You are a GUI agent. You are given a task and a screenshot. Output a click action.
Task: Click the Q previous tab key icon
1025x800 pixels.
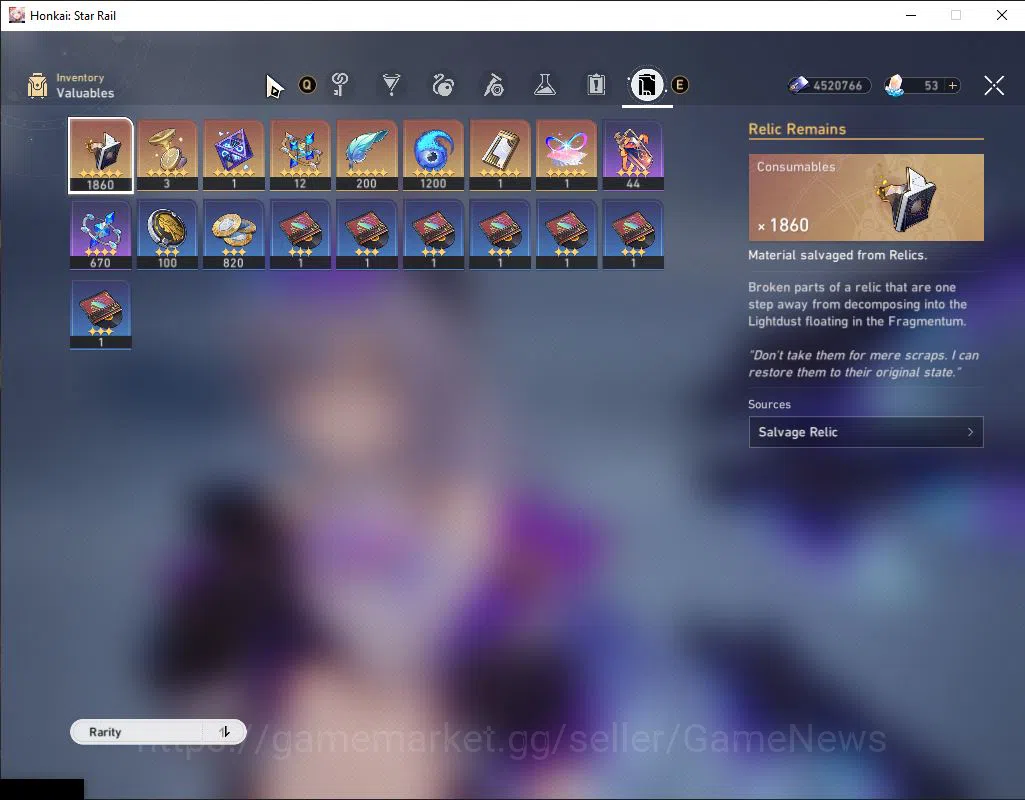[307, 84]
